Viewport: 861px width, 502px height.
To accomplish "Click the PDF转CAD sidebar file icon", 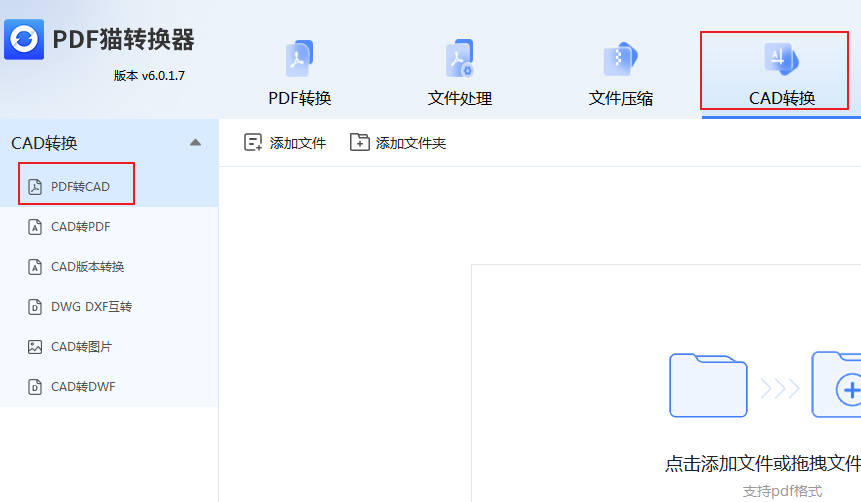I will coord(35,187).
